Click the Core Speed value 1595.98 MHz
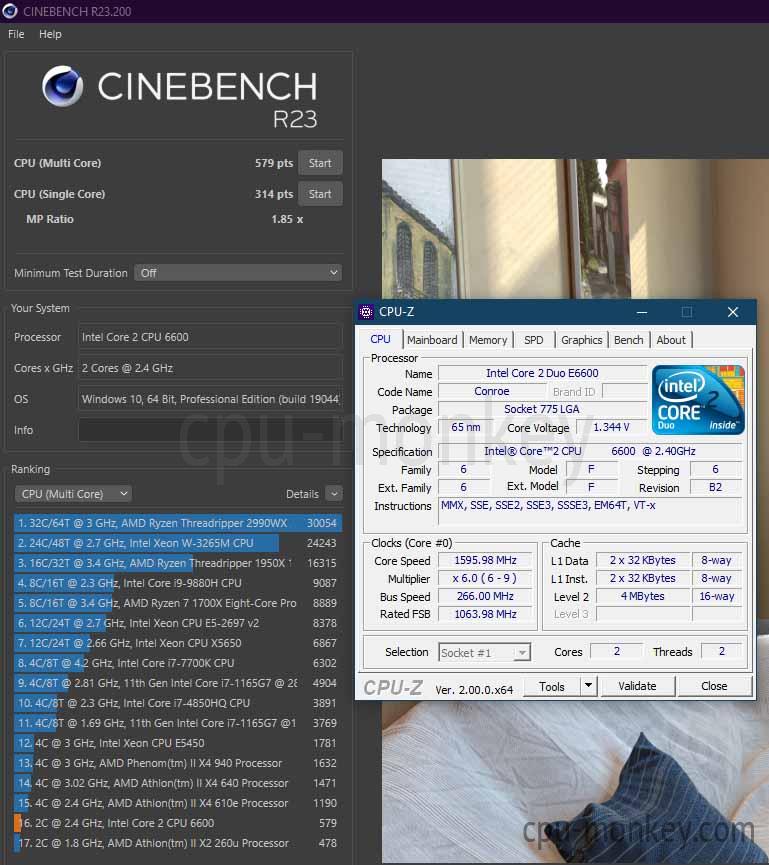 (x=485, y=560)
